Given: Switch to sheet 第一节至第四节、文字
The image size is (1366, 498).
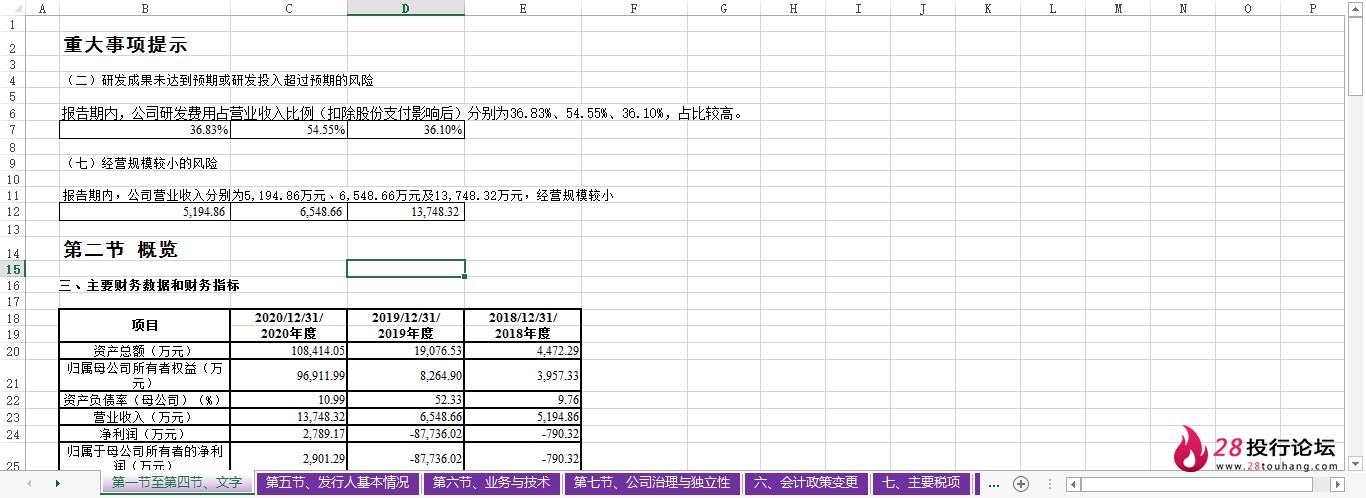Looking at the screenshot, I should tap(177, 483).
